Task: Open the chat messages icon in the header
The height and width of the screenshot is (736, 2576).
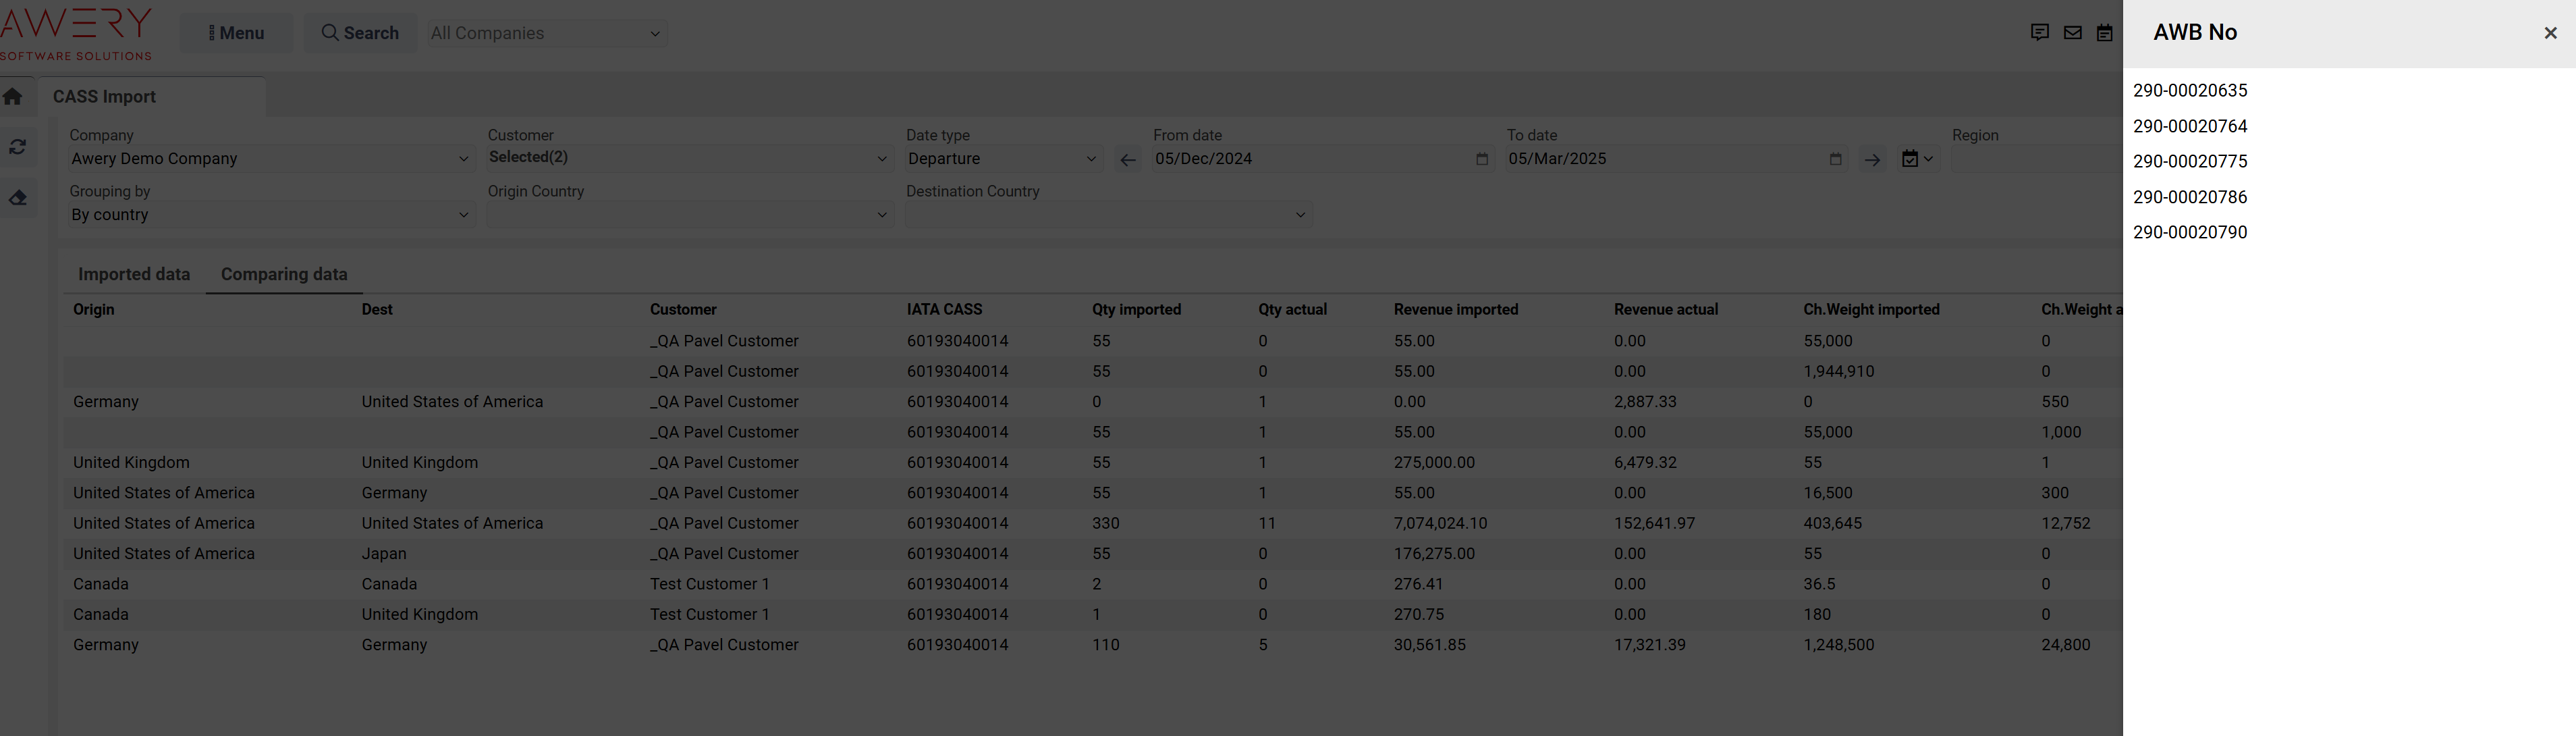Action: [x=2039, y=33]
